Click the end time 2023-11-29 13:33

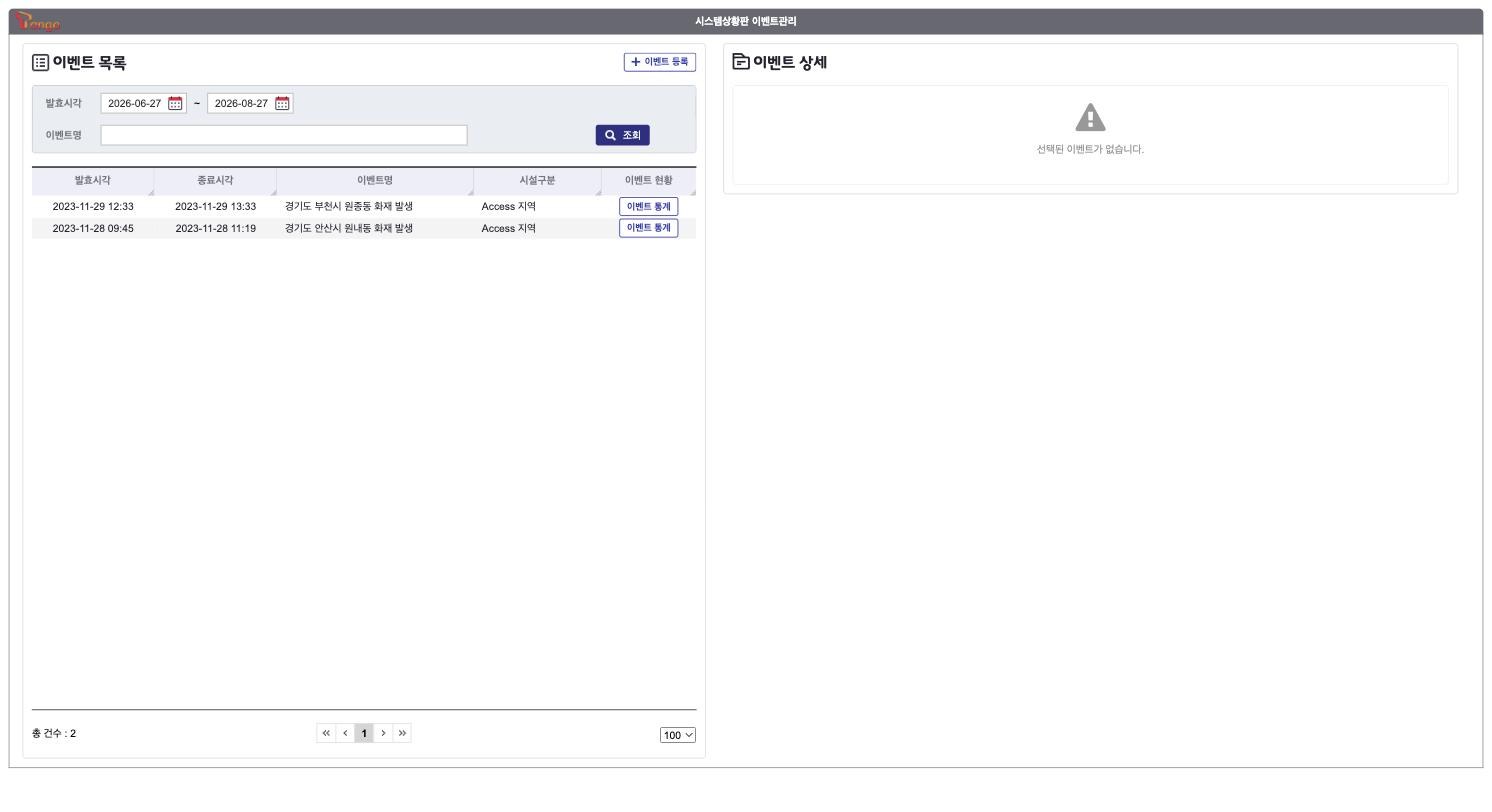(215, 207)
